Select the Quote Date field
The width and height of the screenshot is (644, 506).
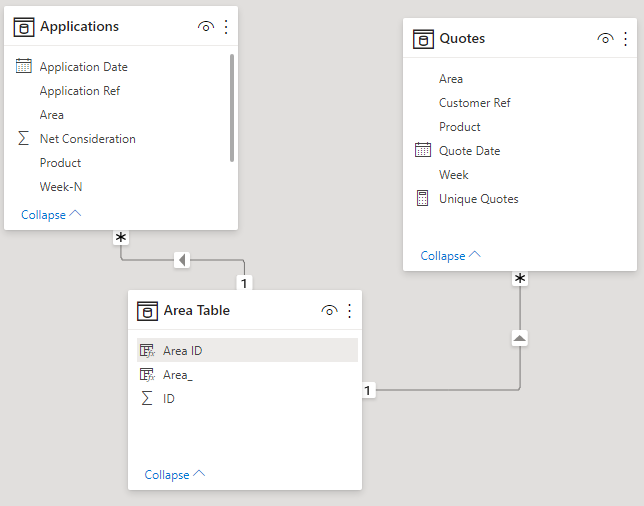click(x=469, y=150)
